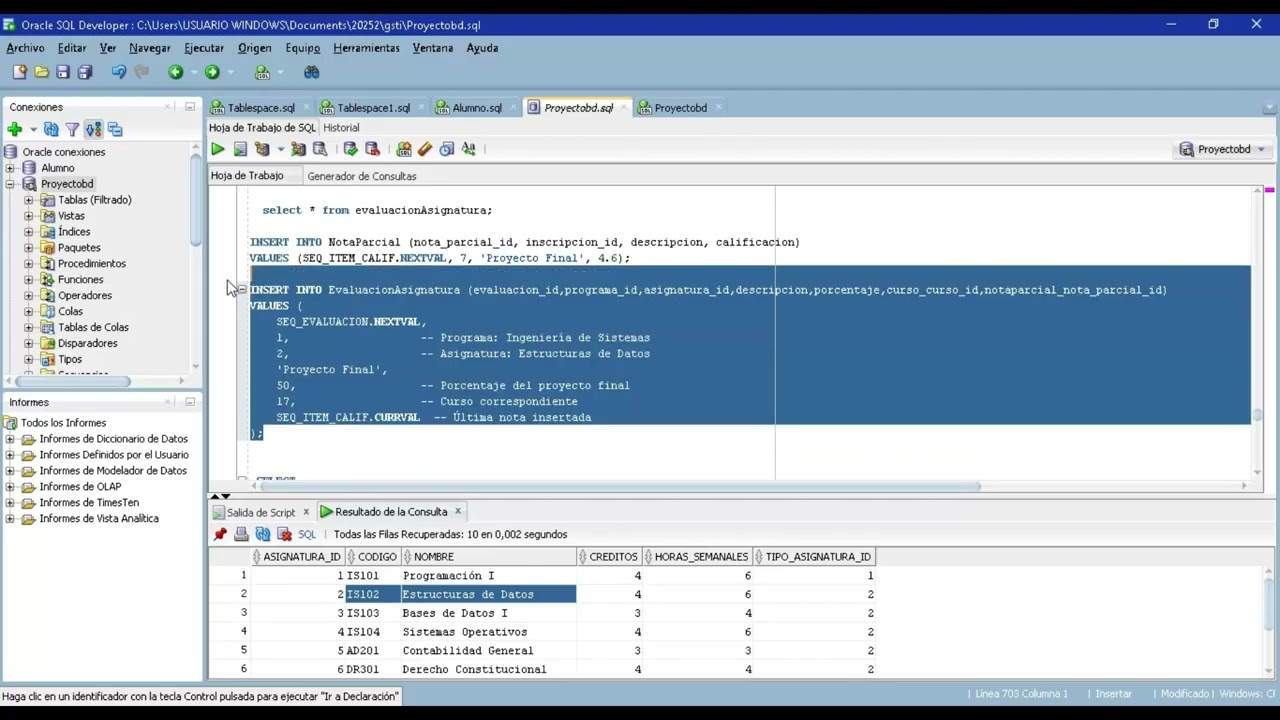Screen dimensions: 1280x720
Task: Apply filter in Conexiones panel
Action: [72, 129]
